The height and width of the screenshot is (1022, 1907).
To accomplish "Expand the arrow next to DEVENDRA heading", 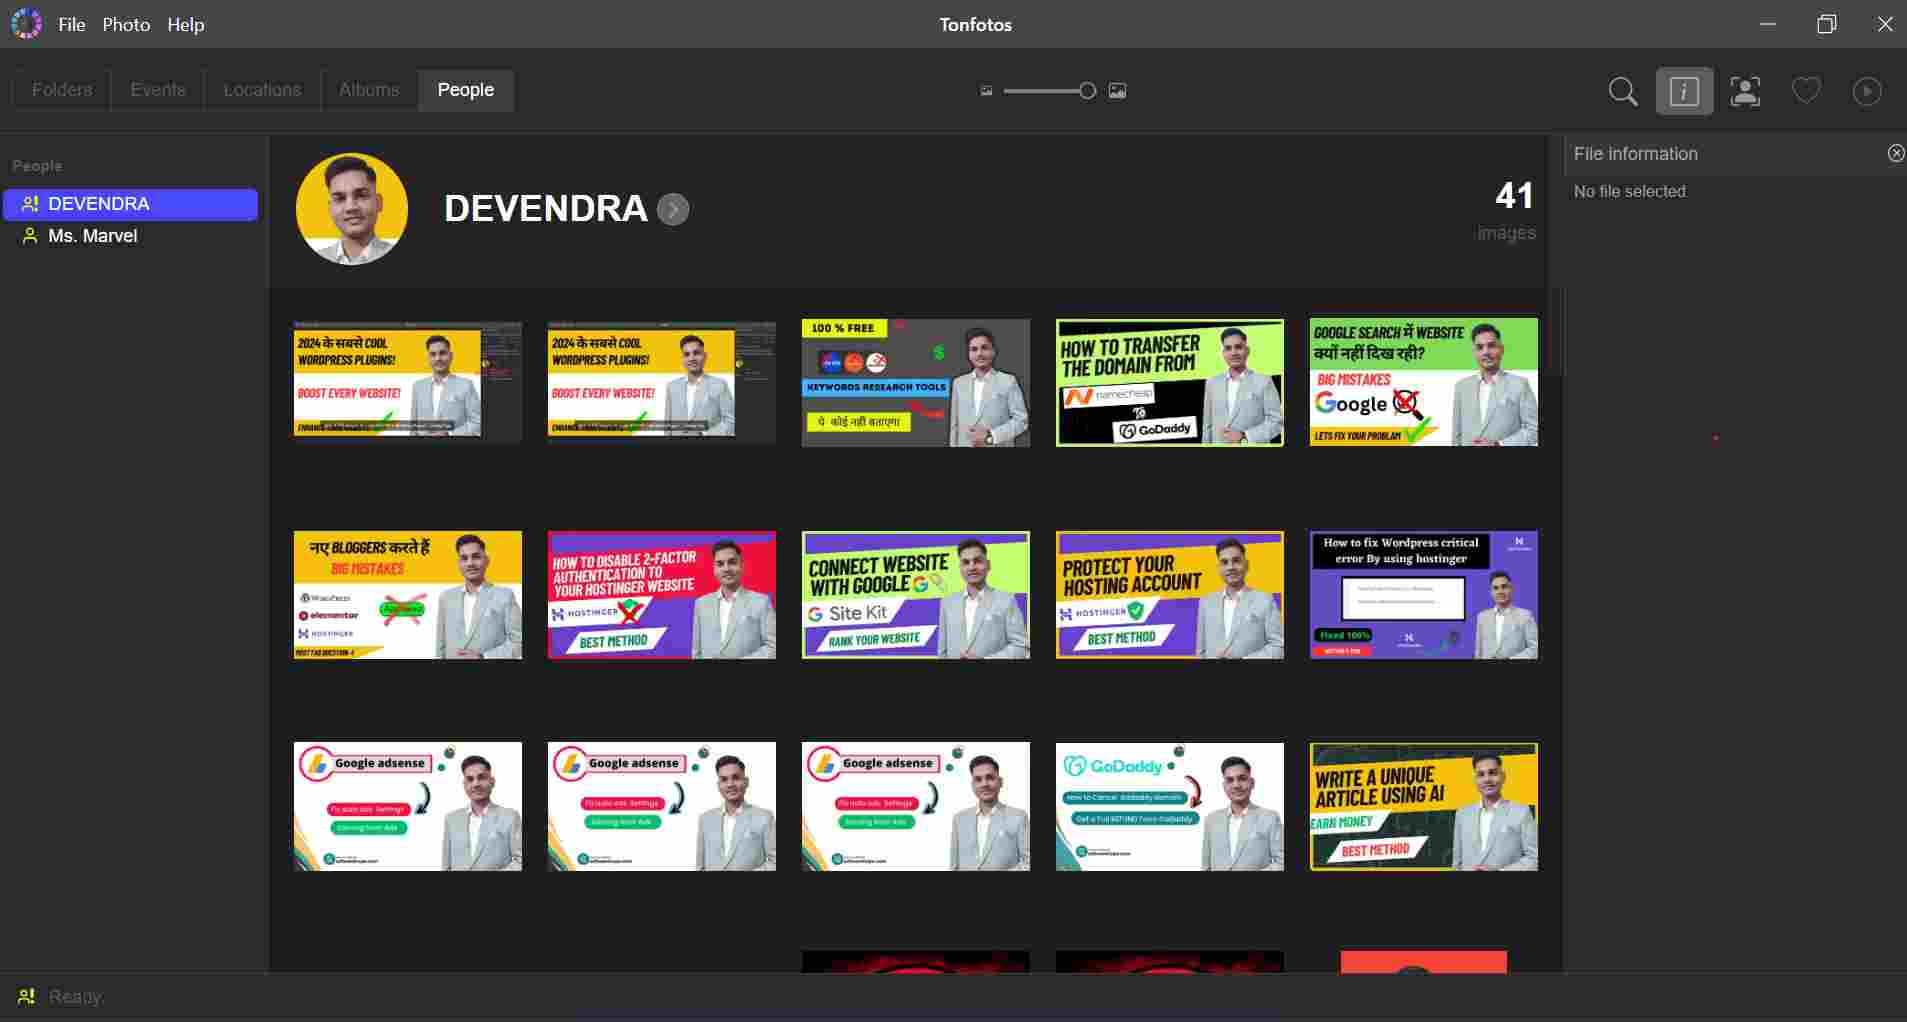I will (x=673, y=209).
